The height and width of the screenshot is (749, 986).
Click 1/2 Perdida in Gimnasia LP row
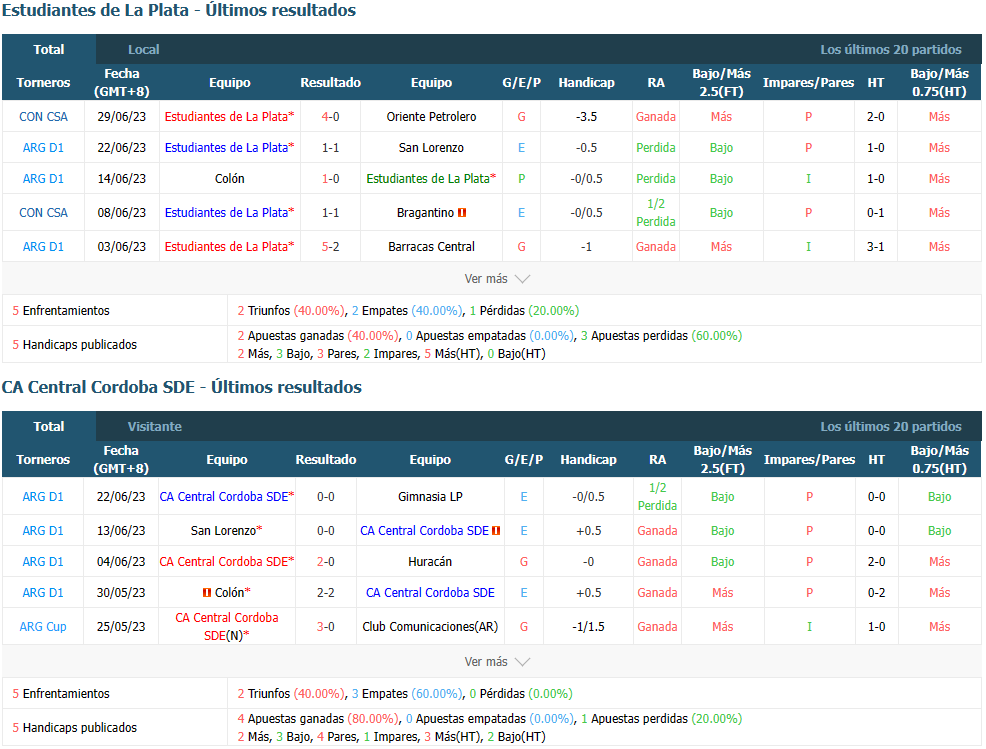point(657,497)
